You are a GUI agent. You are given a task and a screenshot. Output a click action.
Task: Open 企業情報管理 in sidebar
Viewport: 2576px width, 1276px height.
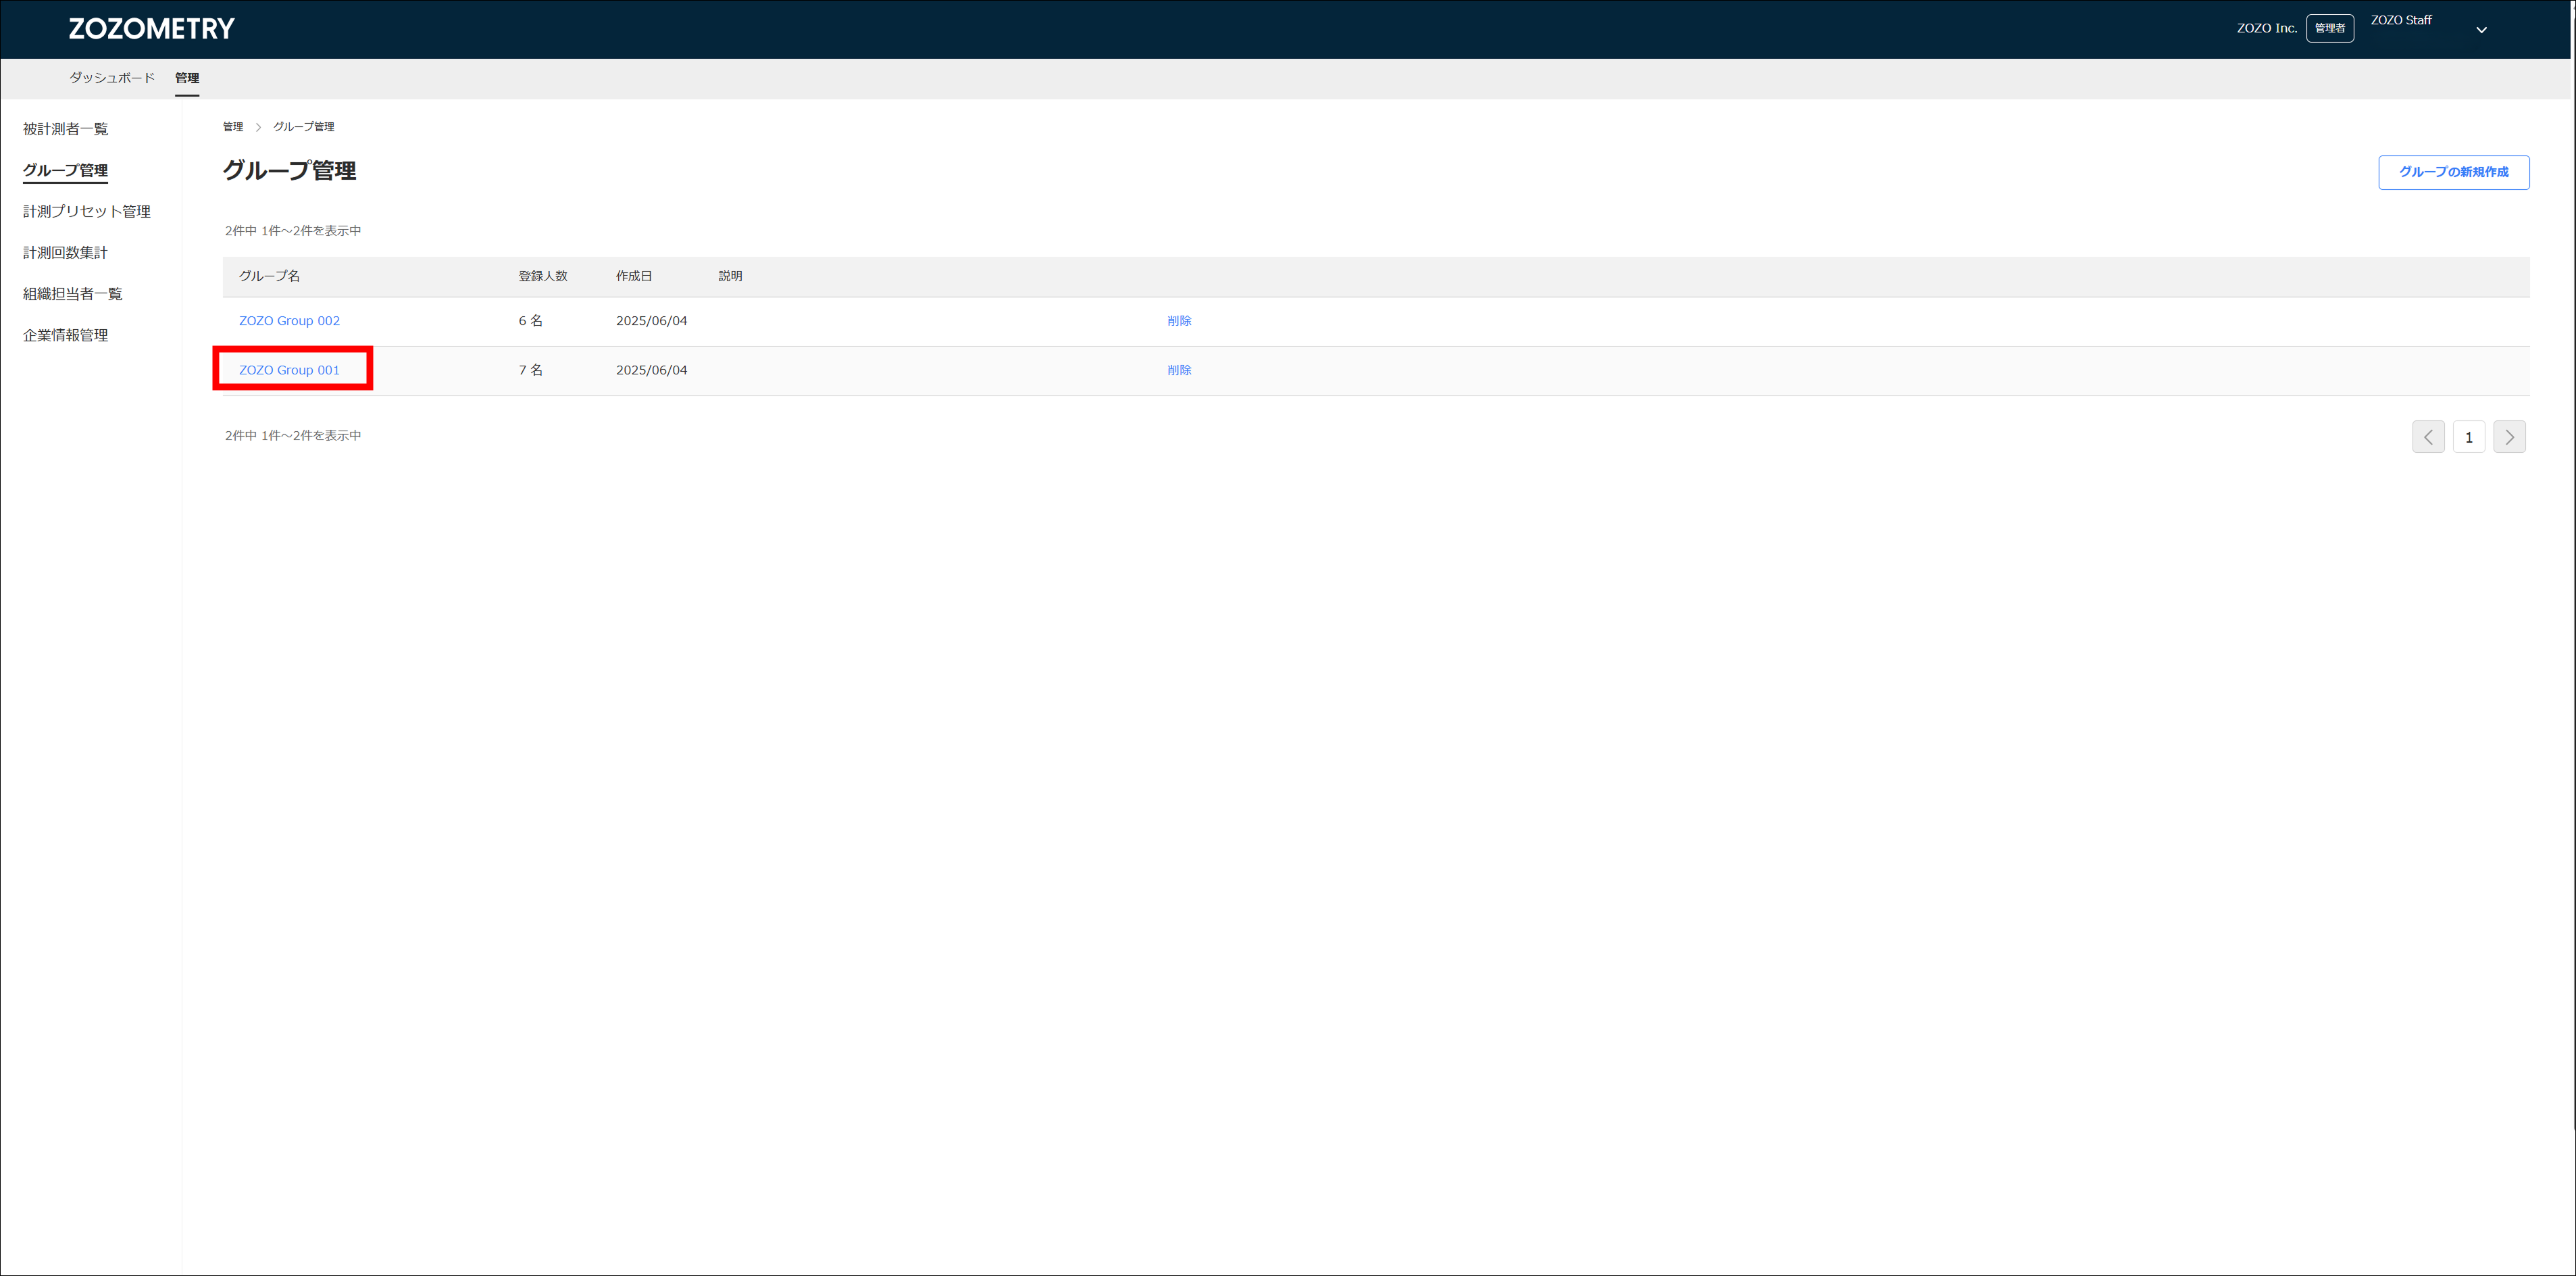(x=65, y=335)
